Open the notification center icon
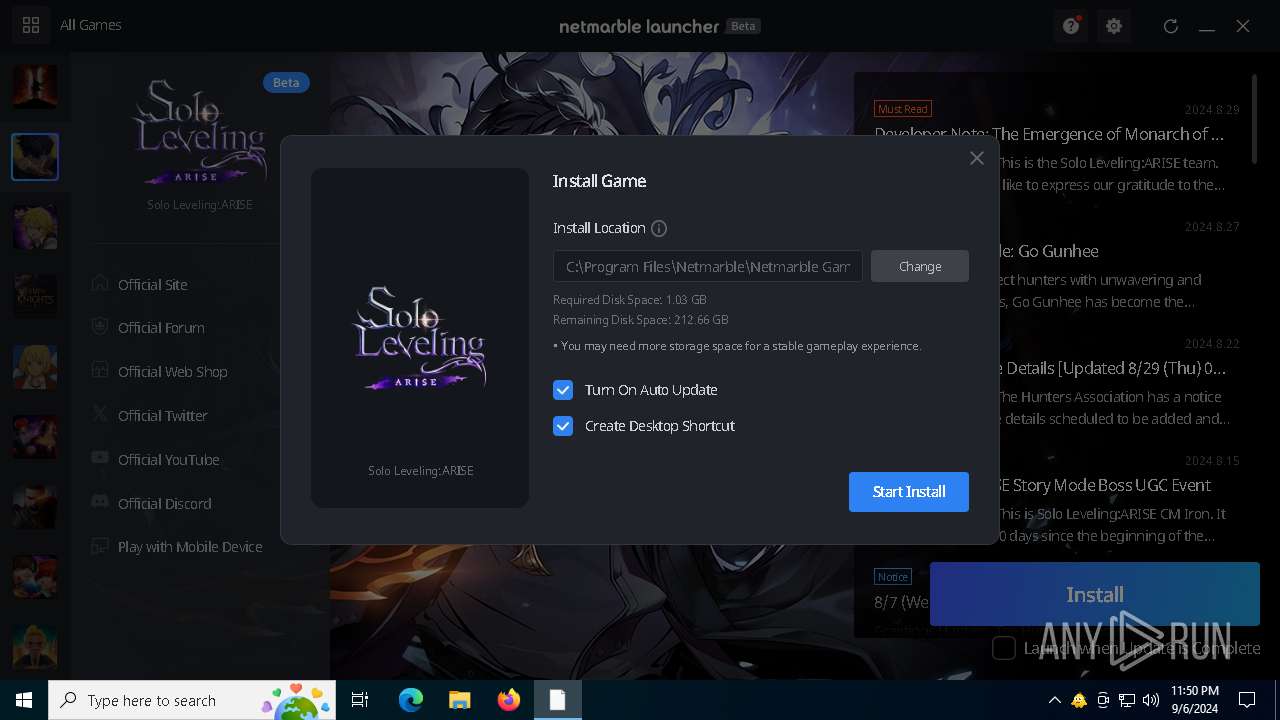The height and width of the screenshot is (720, 1280). 1247,700
